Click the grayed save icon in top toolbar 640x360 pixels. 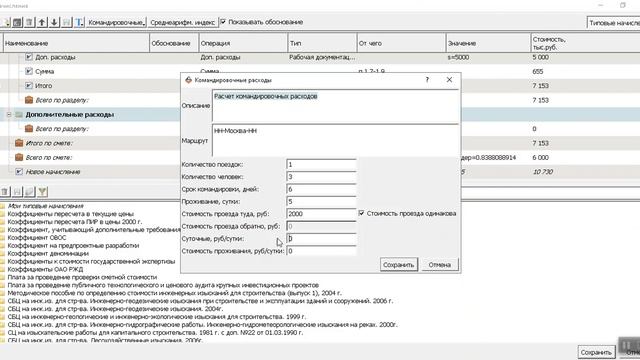point(67,22)
